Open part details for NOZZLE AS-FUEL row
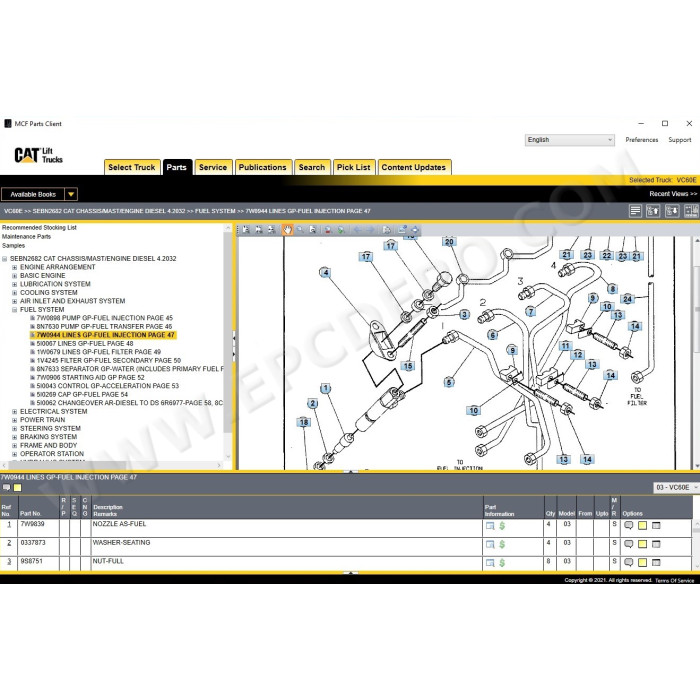 (x=490, y=526)
